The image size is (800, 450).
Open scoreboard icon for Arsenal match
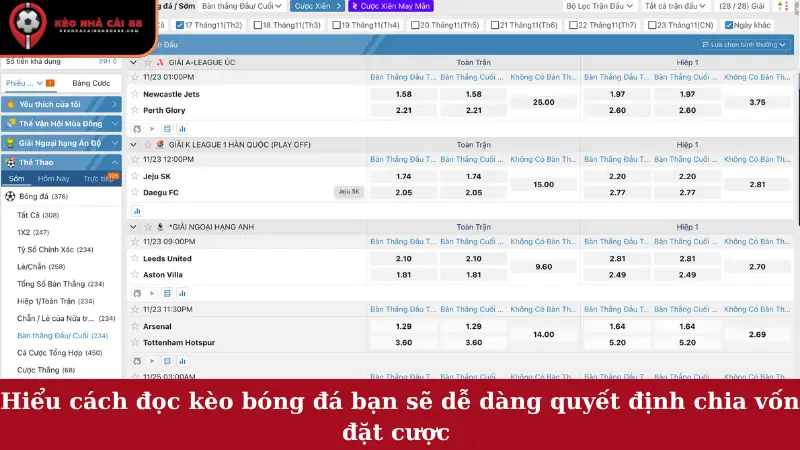pos(167,361)
